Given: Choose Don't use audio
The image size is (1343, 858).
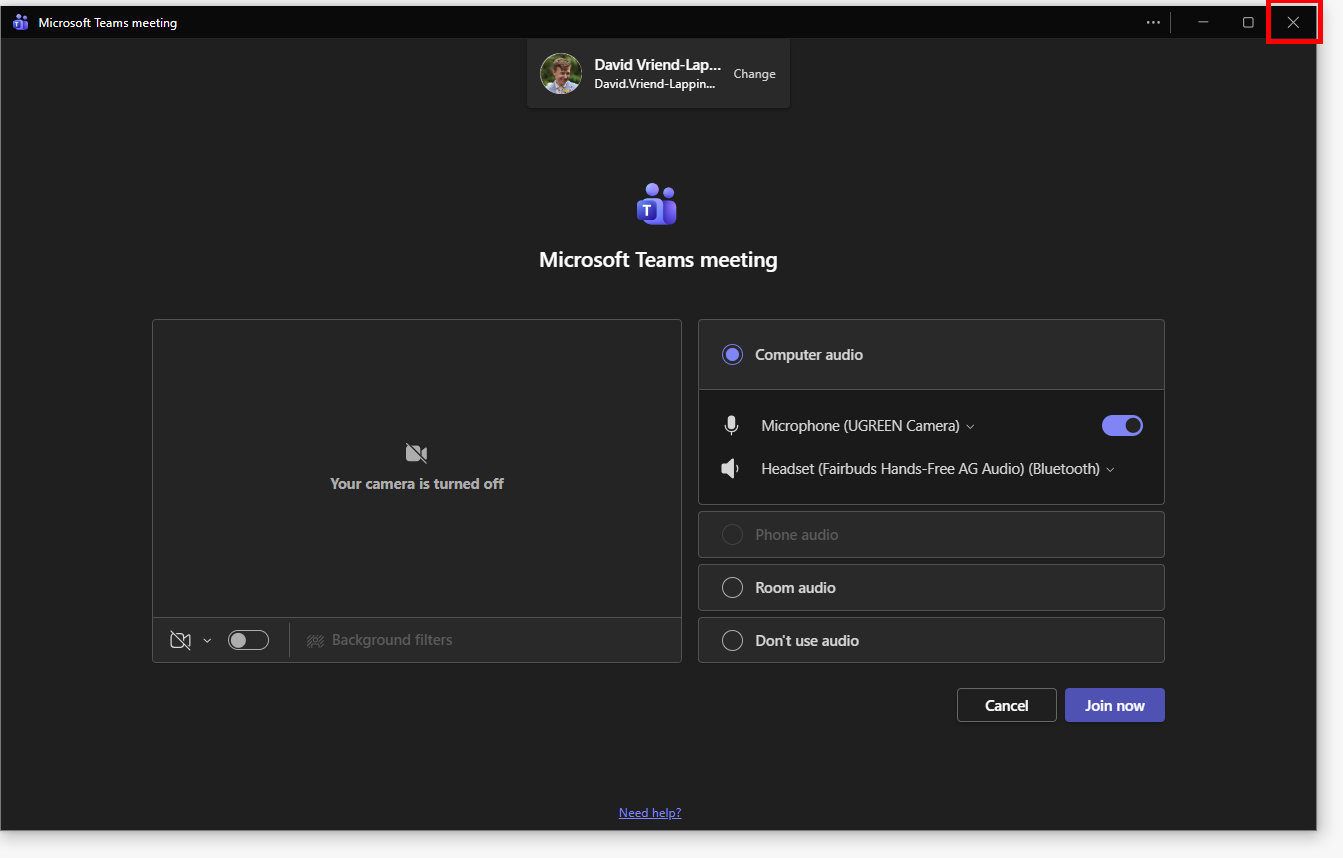Looking at the screenshot, I should [x=931, y=641].
